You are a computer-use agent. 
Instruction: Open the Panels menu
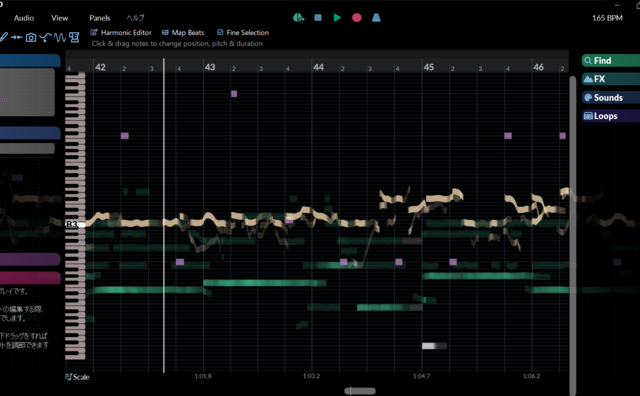tap(100, 18)
